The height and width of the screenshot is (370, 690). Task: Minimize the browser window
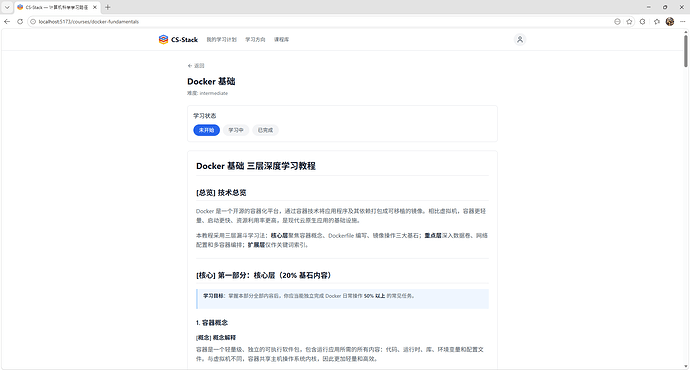click(x=648, y=7)
